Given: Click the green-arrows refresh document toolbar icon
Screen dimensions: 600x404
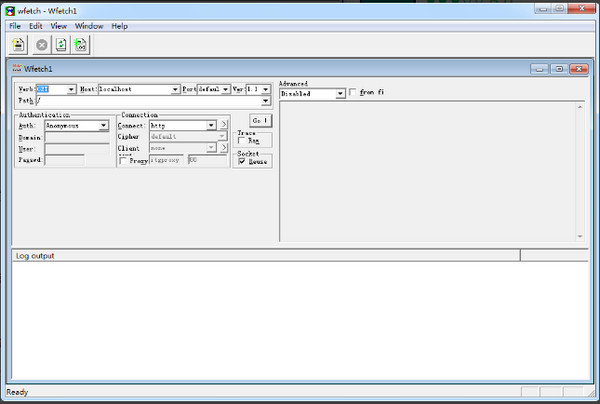Looking at the screenshot, I should point(61,45).
